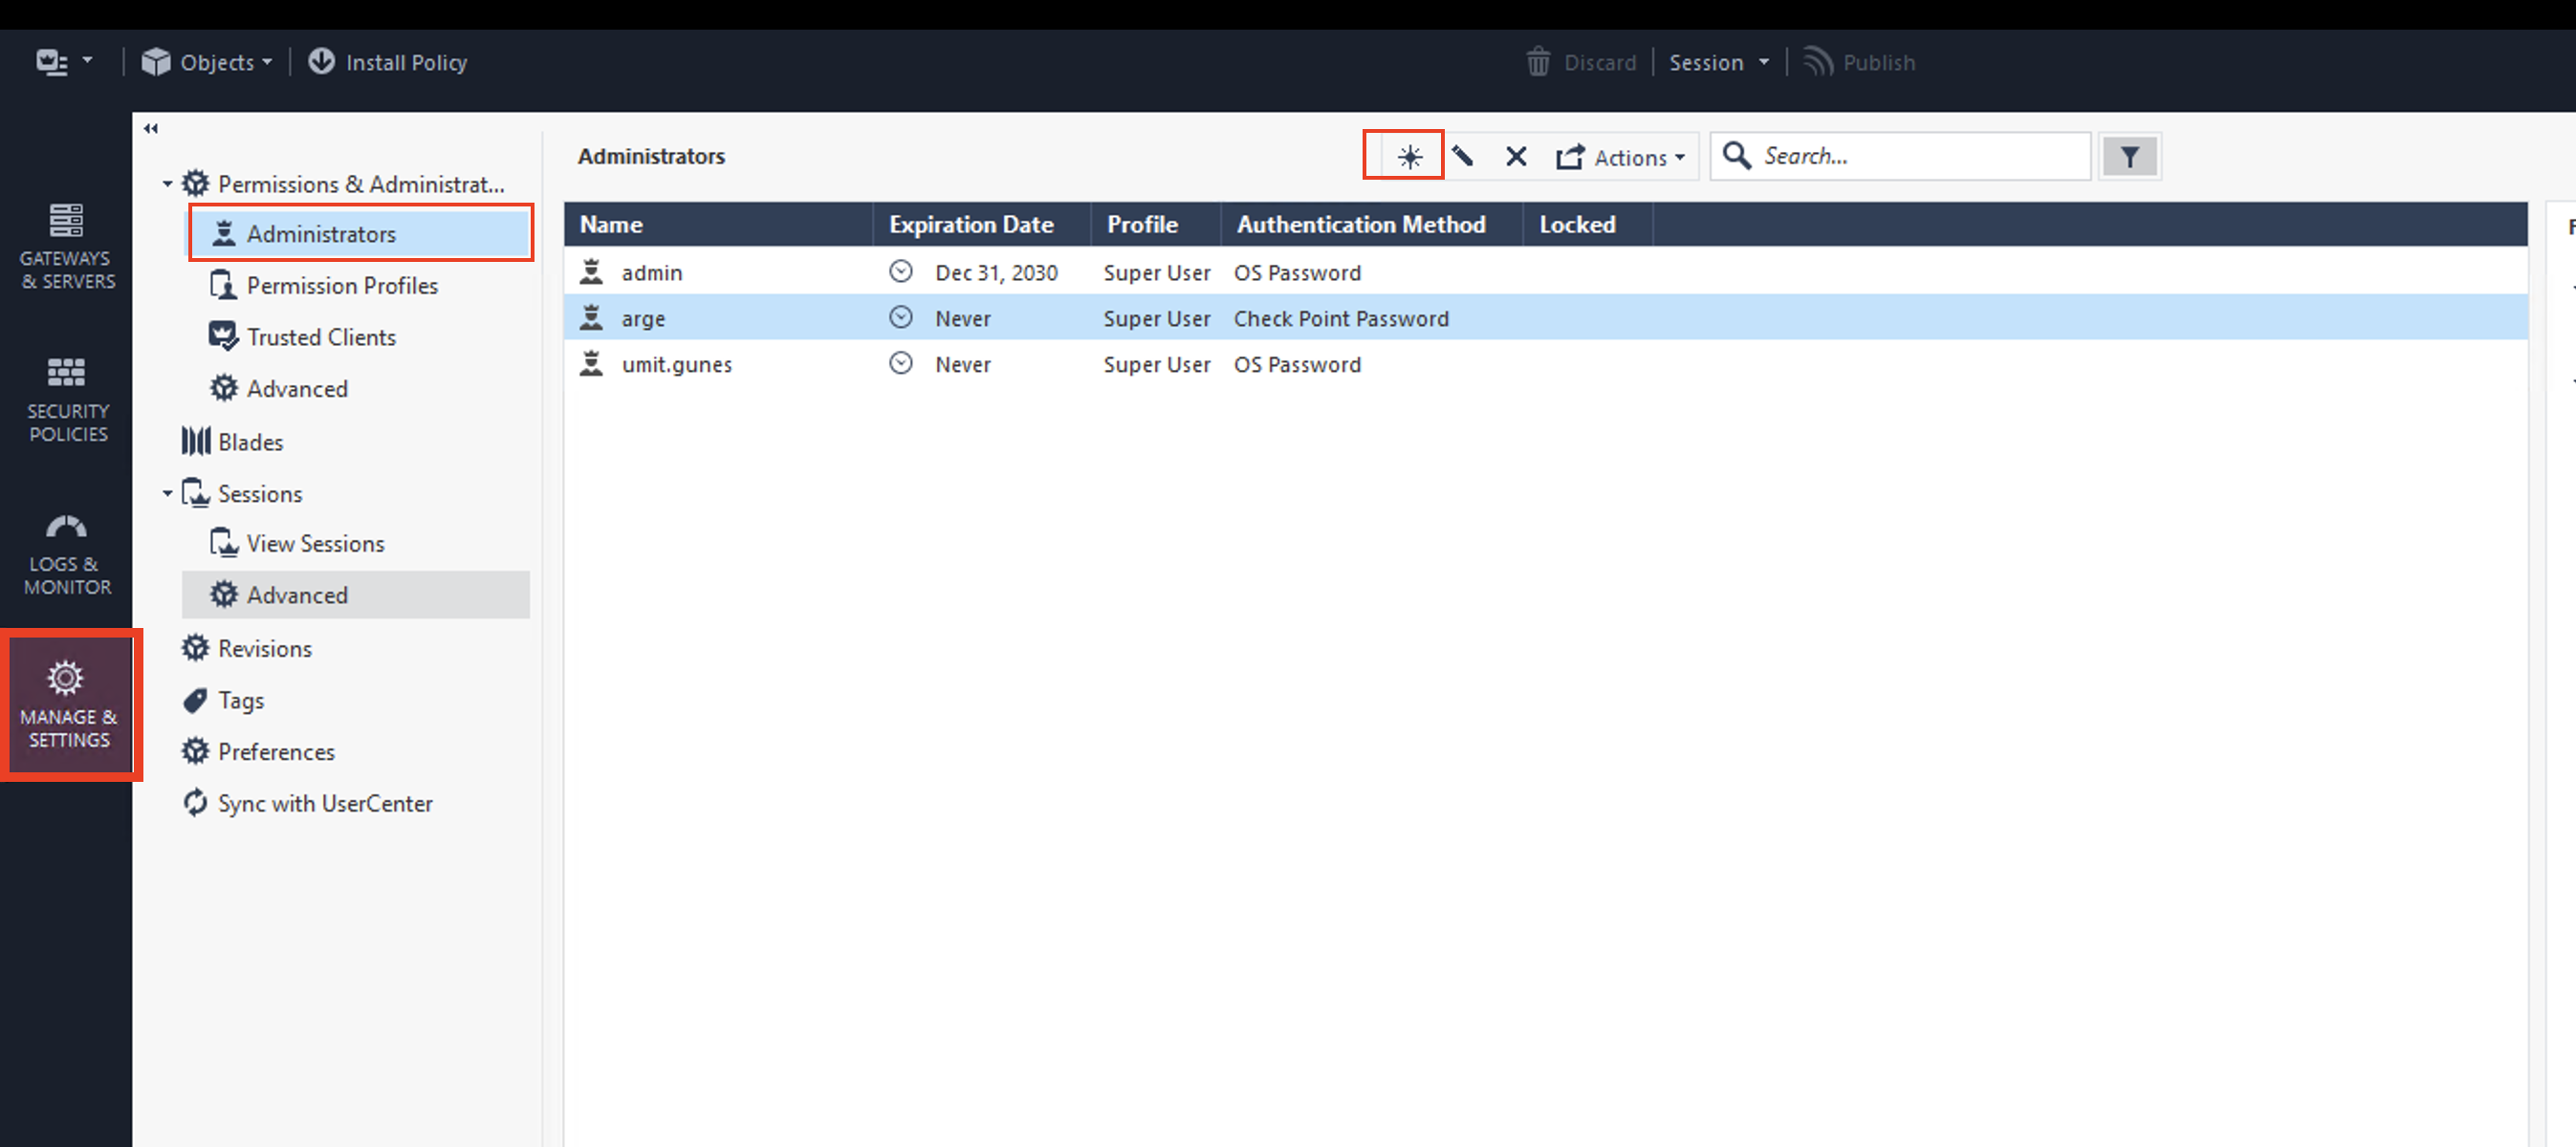This screenshot has width=2576, height=1147.
Task: Select Permissions & Administrators node
Action: tap(343, 184)
